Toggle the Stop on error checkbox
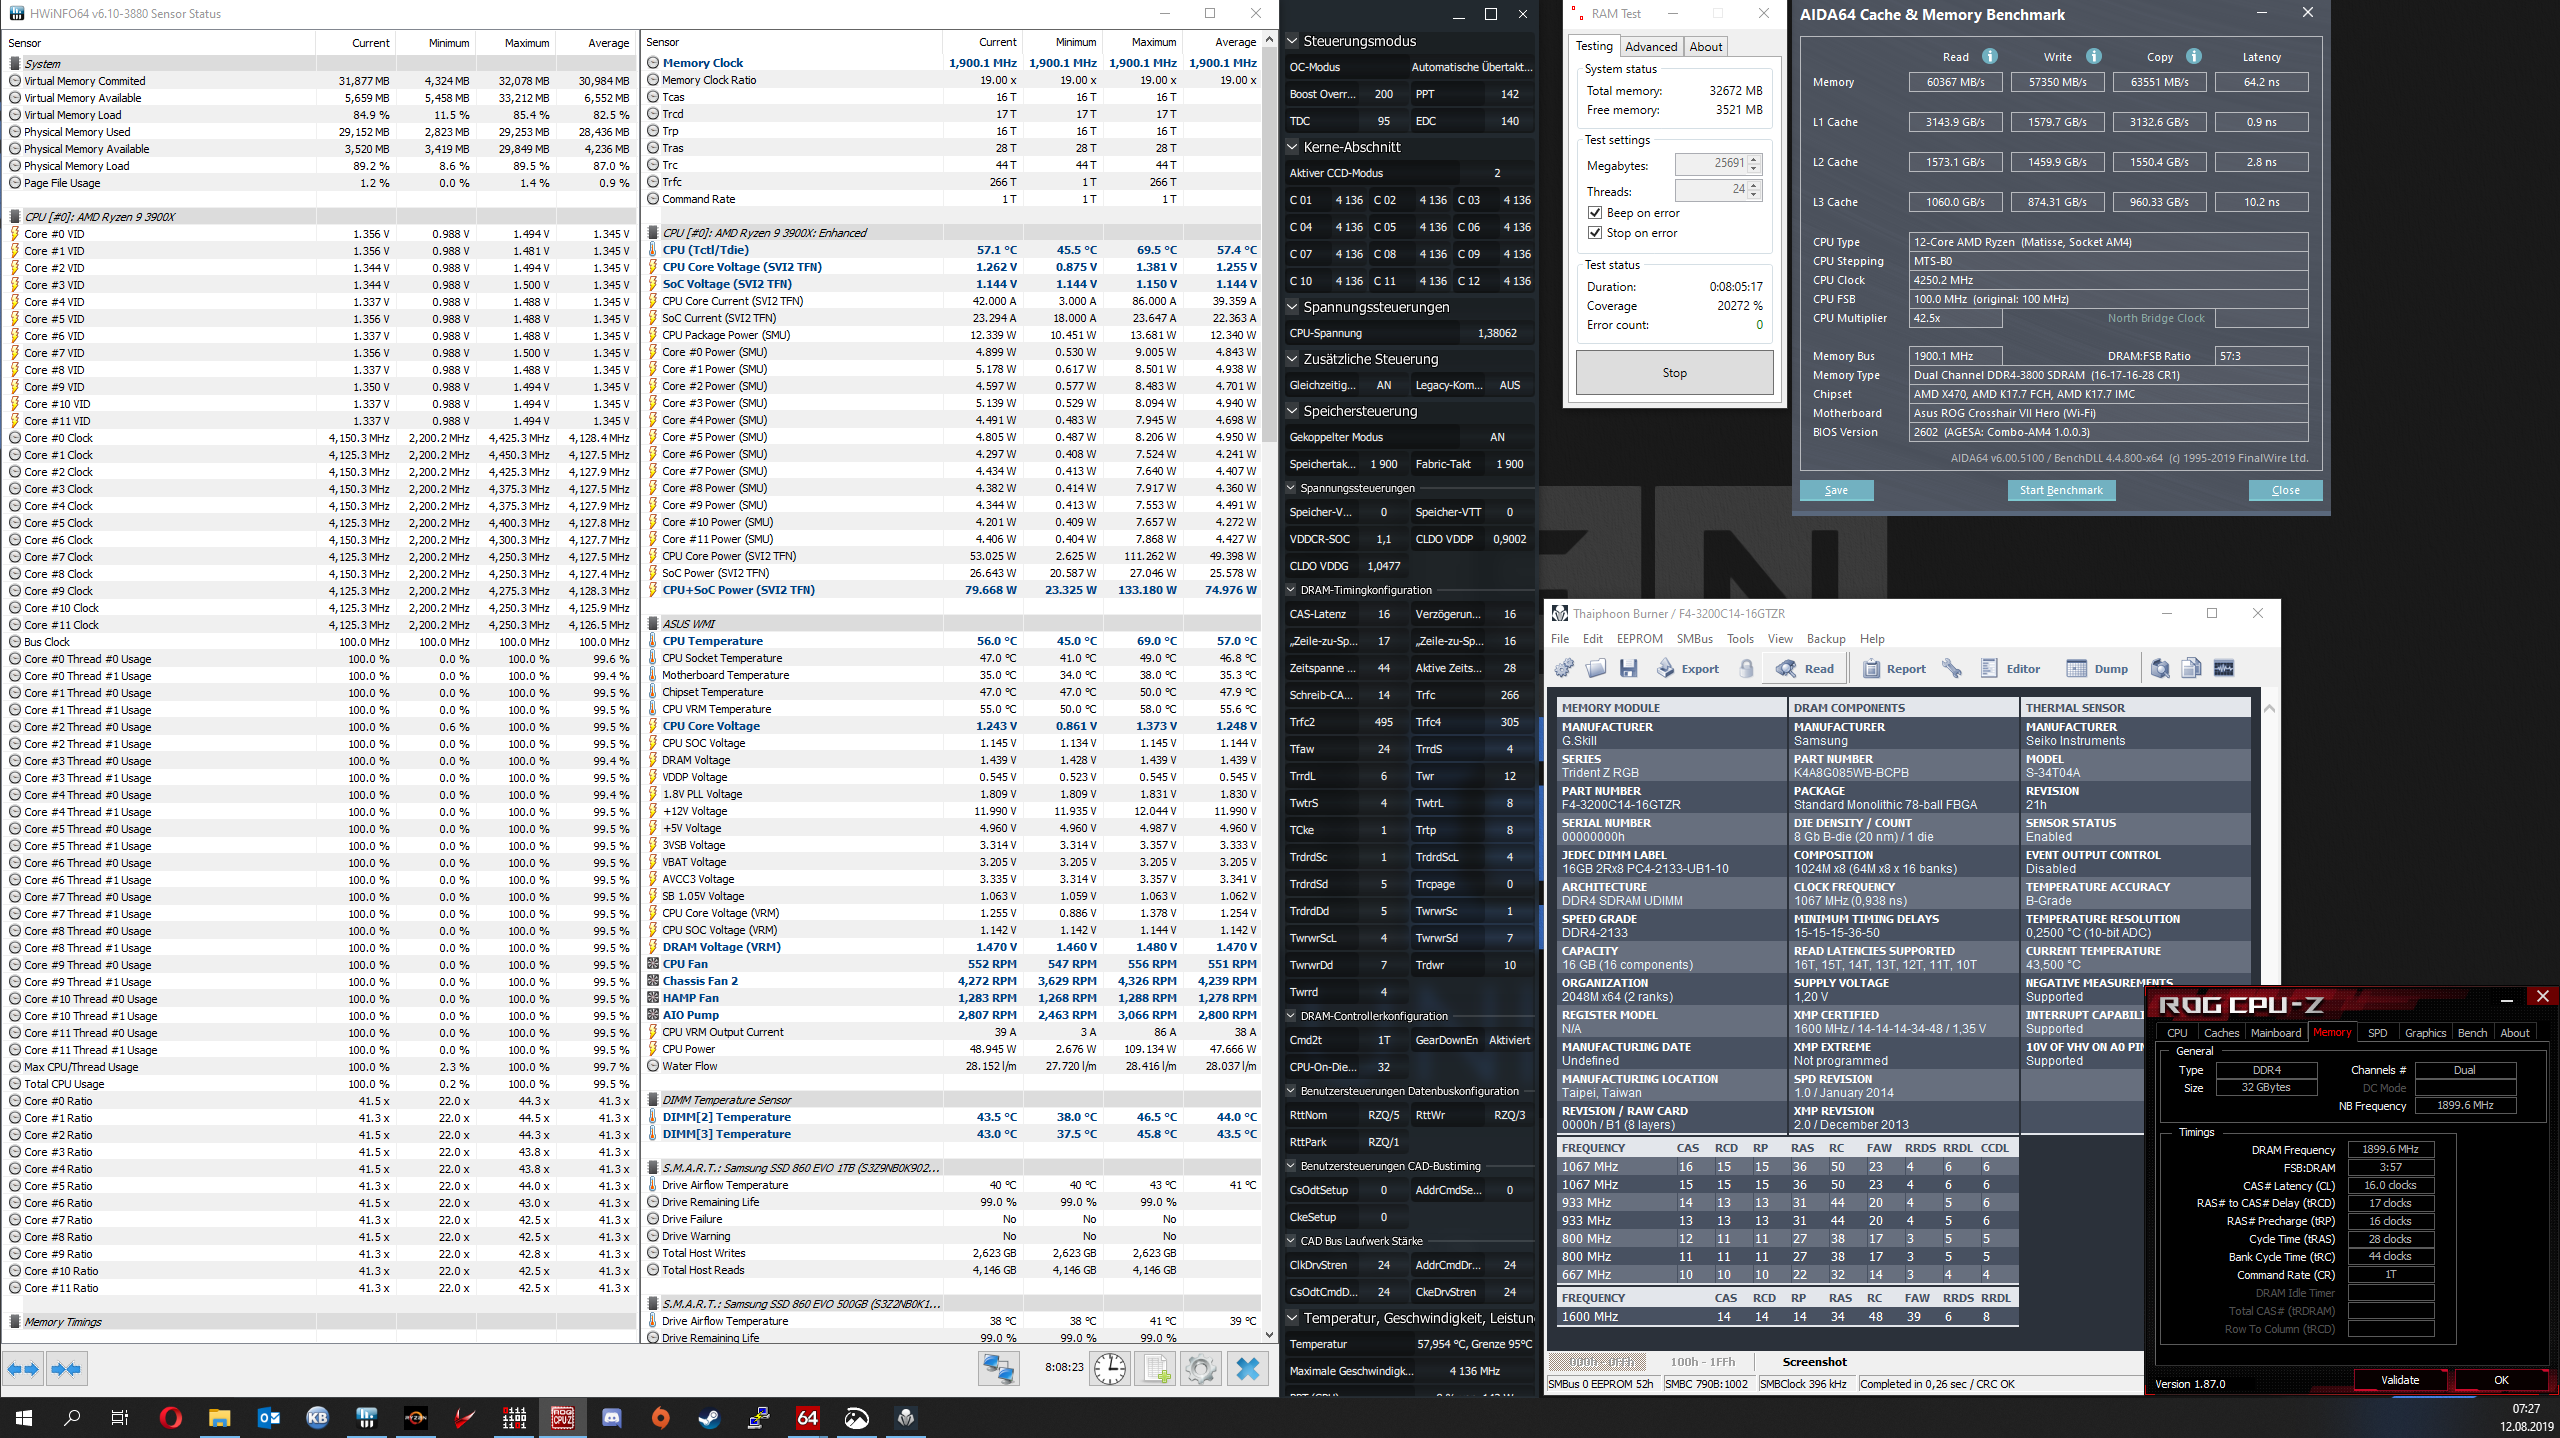This screenshot has height=1438, width=2560. [x=1596, y=233]
